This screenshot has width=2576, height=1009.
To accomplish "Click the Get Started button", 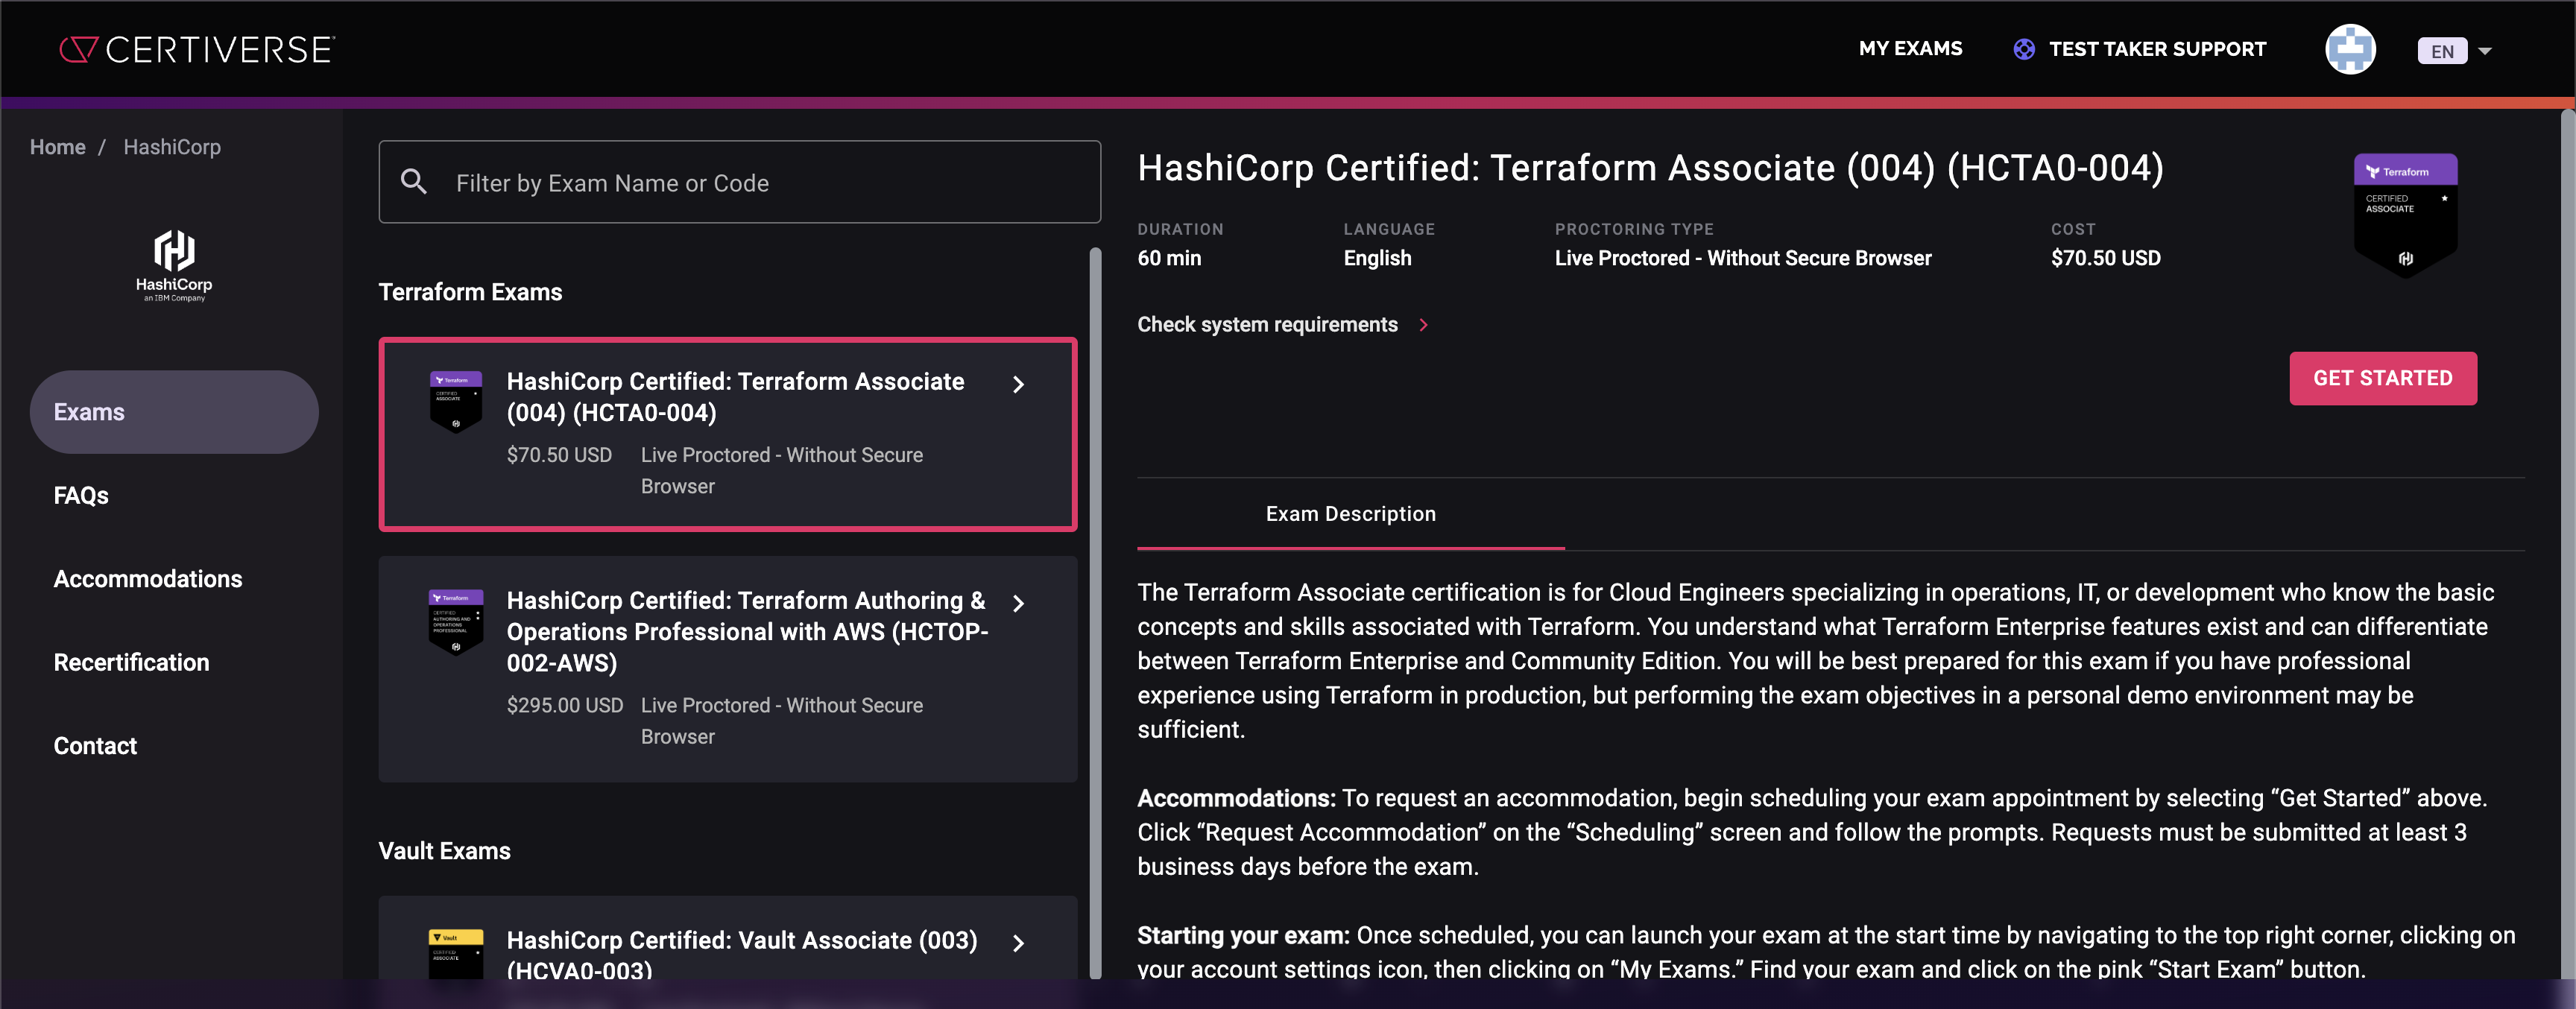I will 2382,378.
